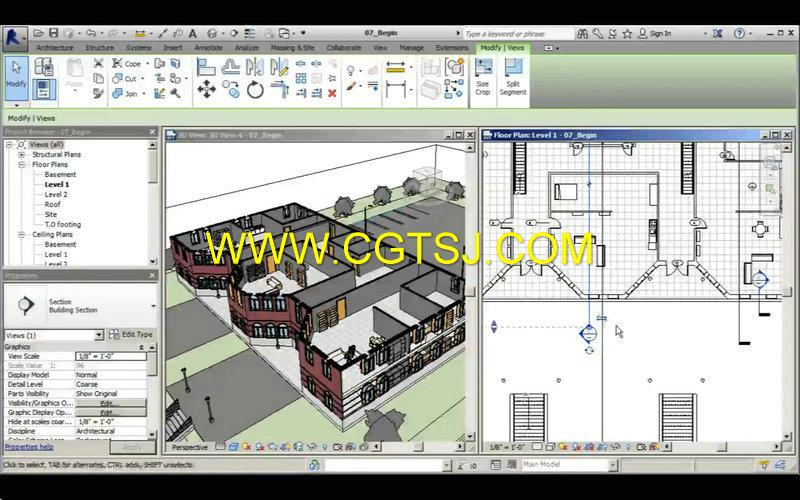Toggle crop view in plan view bar
Image resolution: width=800 pixels, height=500 pixels.
coord(589,447)
